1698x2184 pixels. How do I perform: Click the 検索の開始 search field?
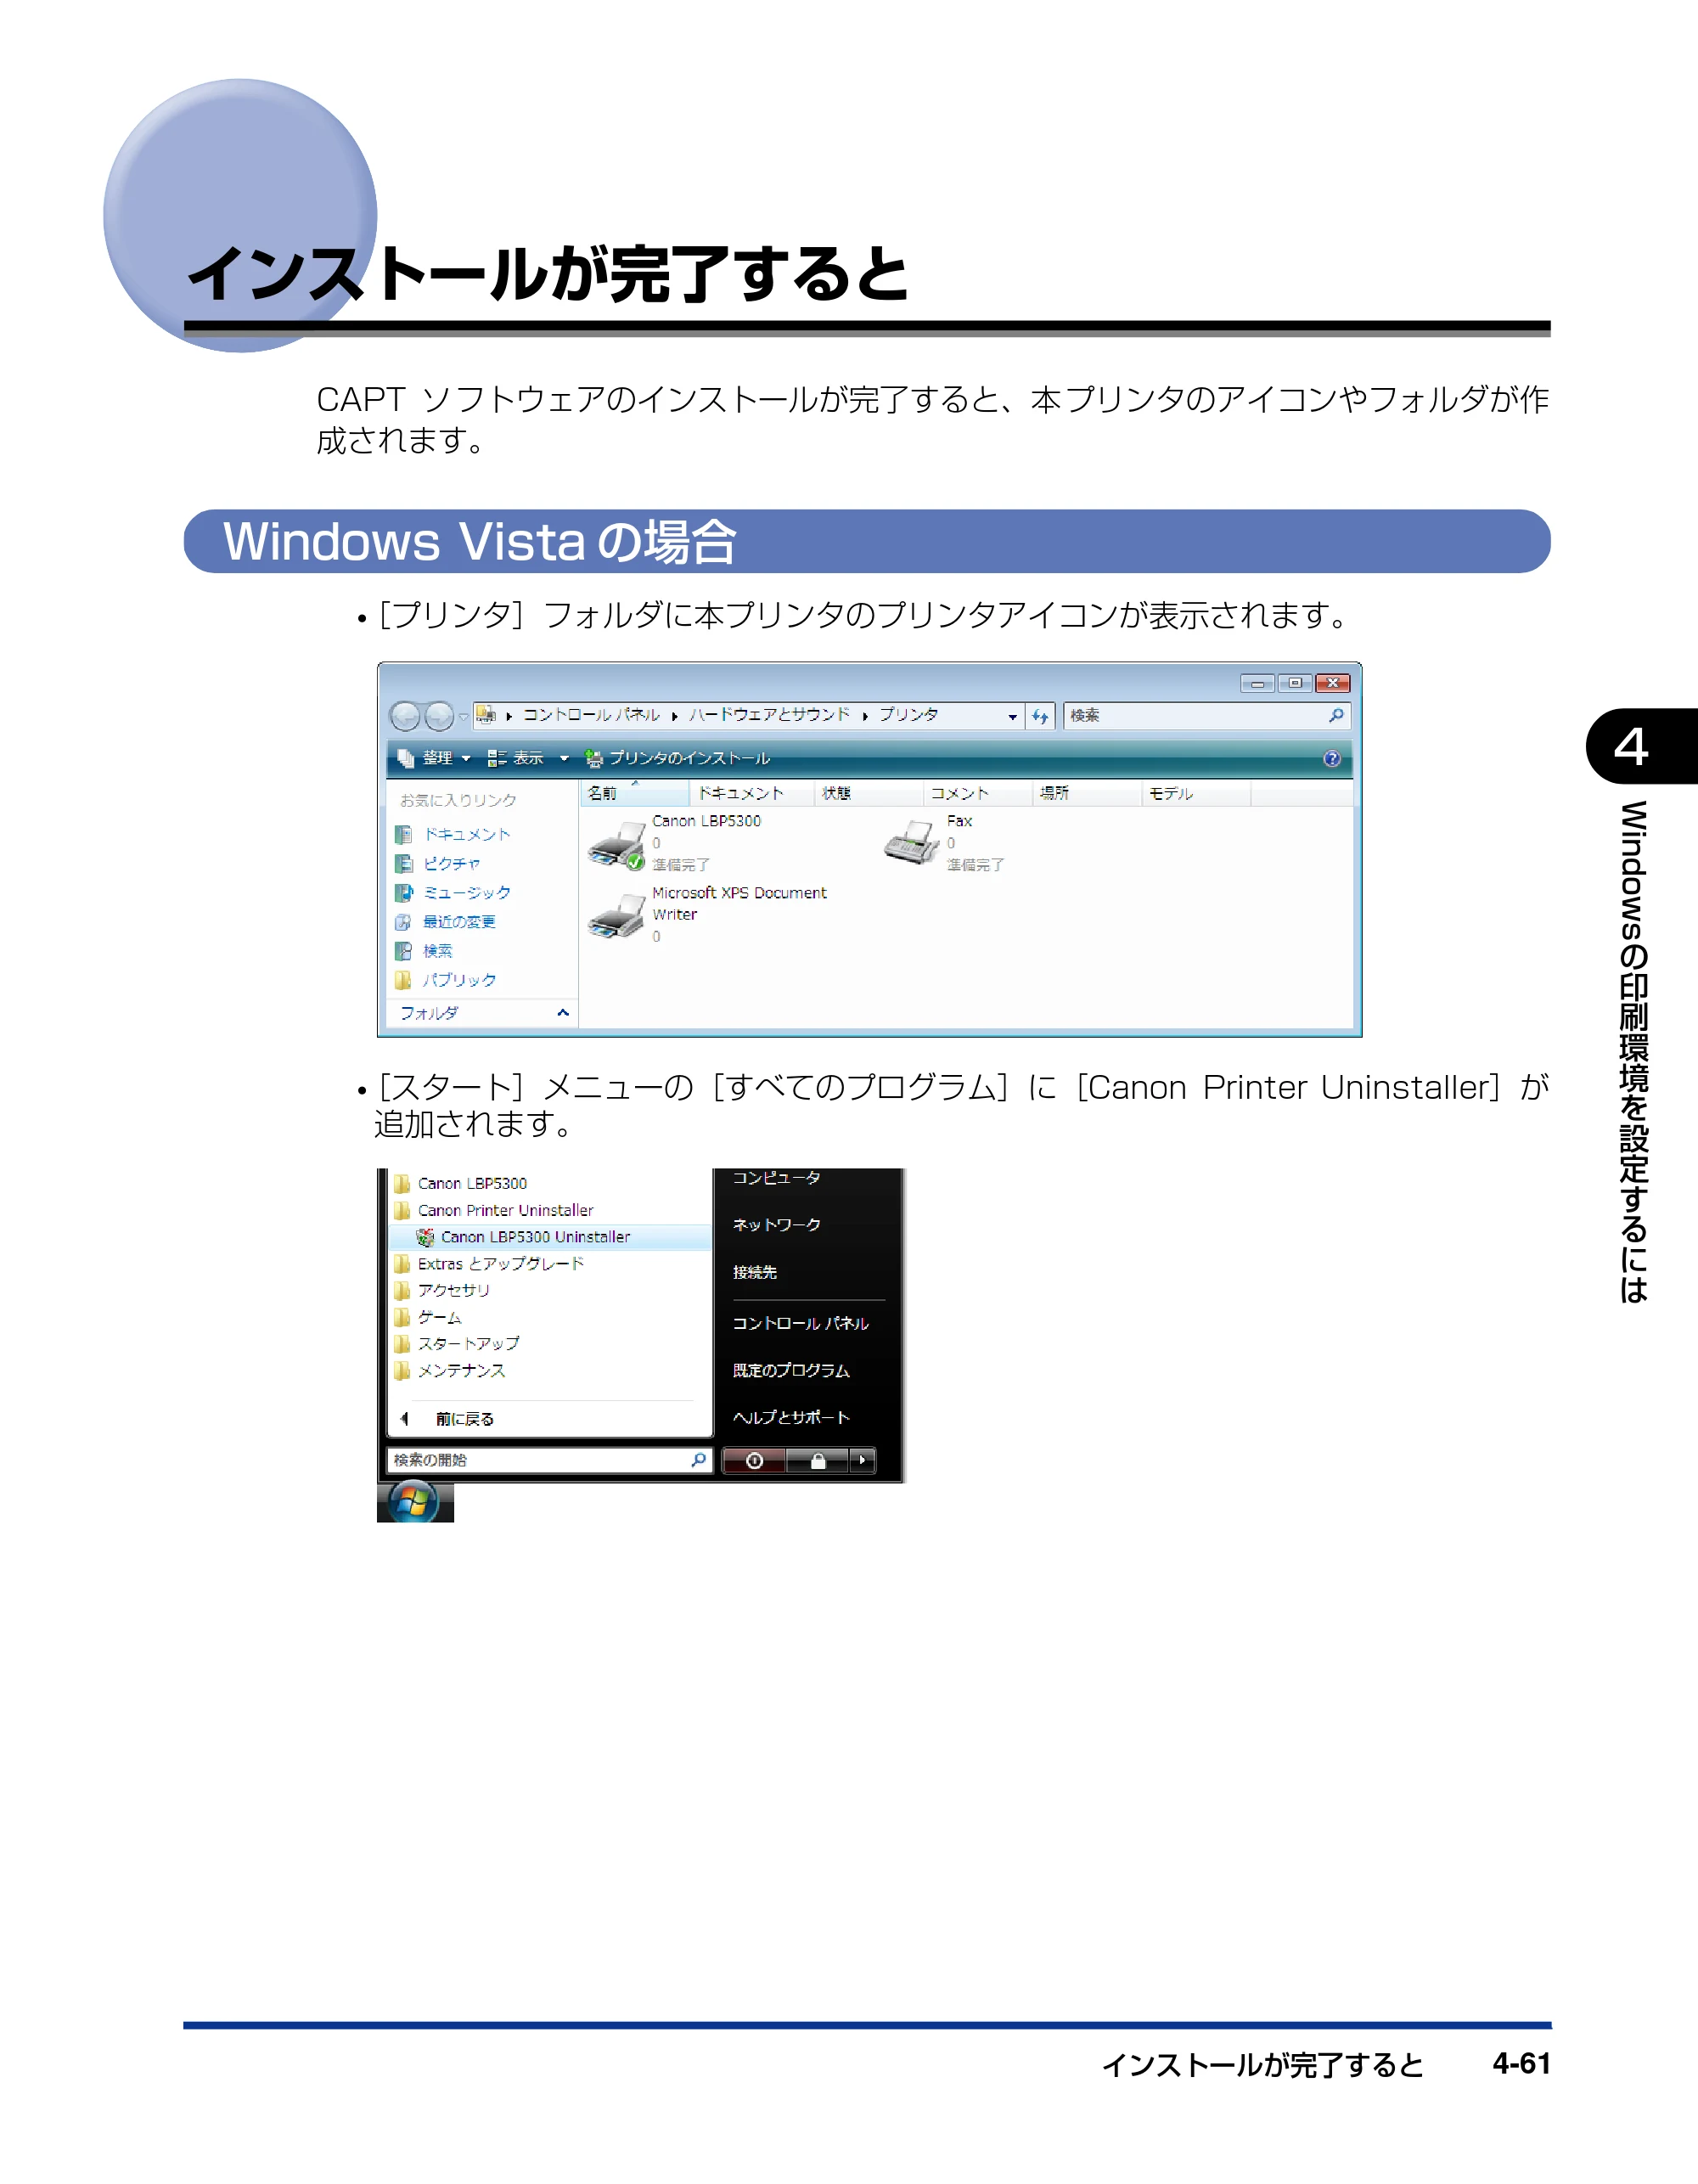tap(549, 1460)
